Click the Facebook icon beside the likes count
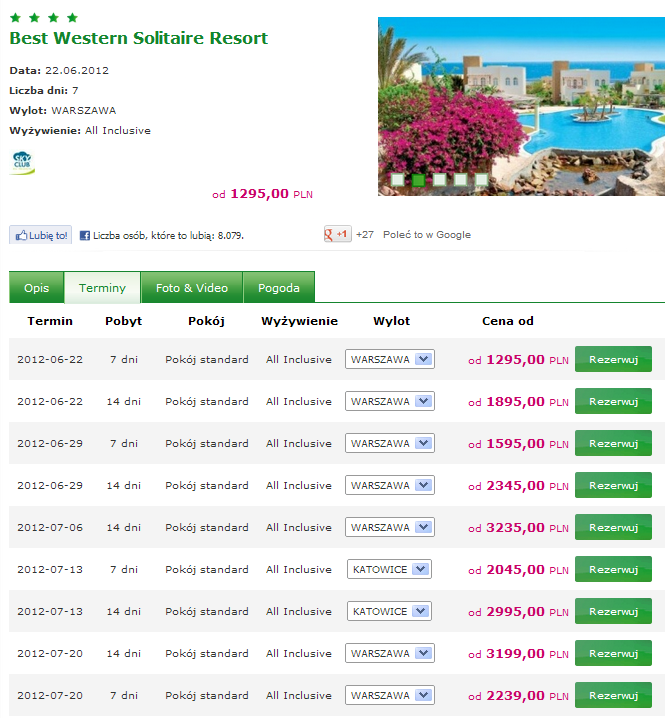 pyautogui.click(x=85, y=236)
